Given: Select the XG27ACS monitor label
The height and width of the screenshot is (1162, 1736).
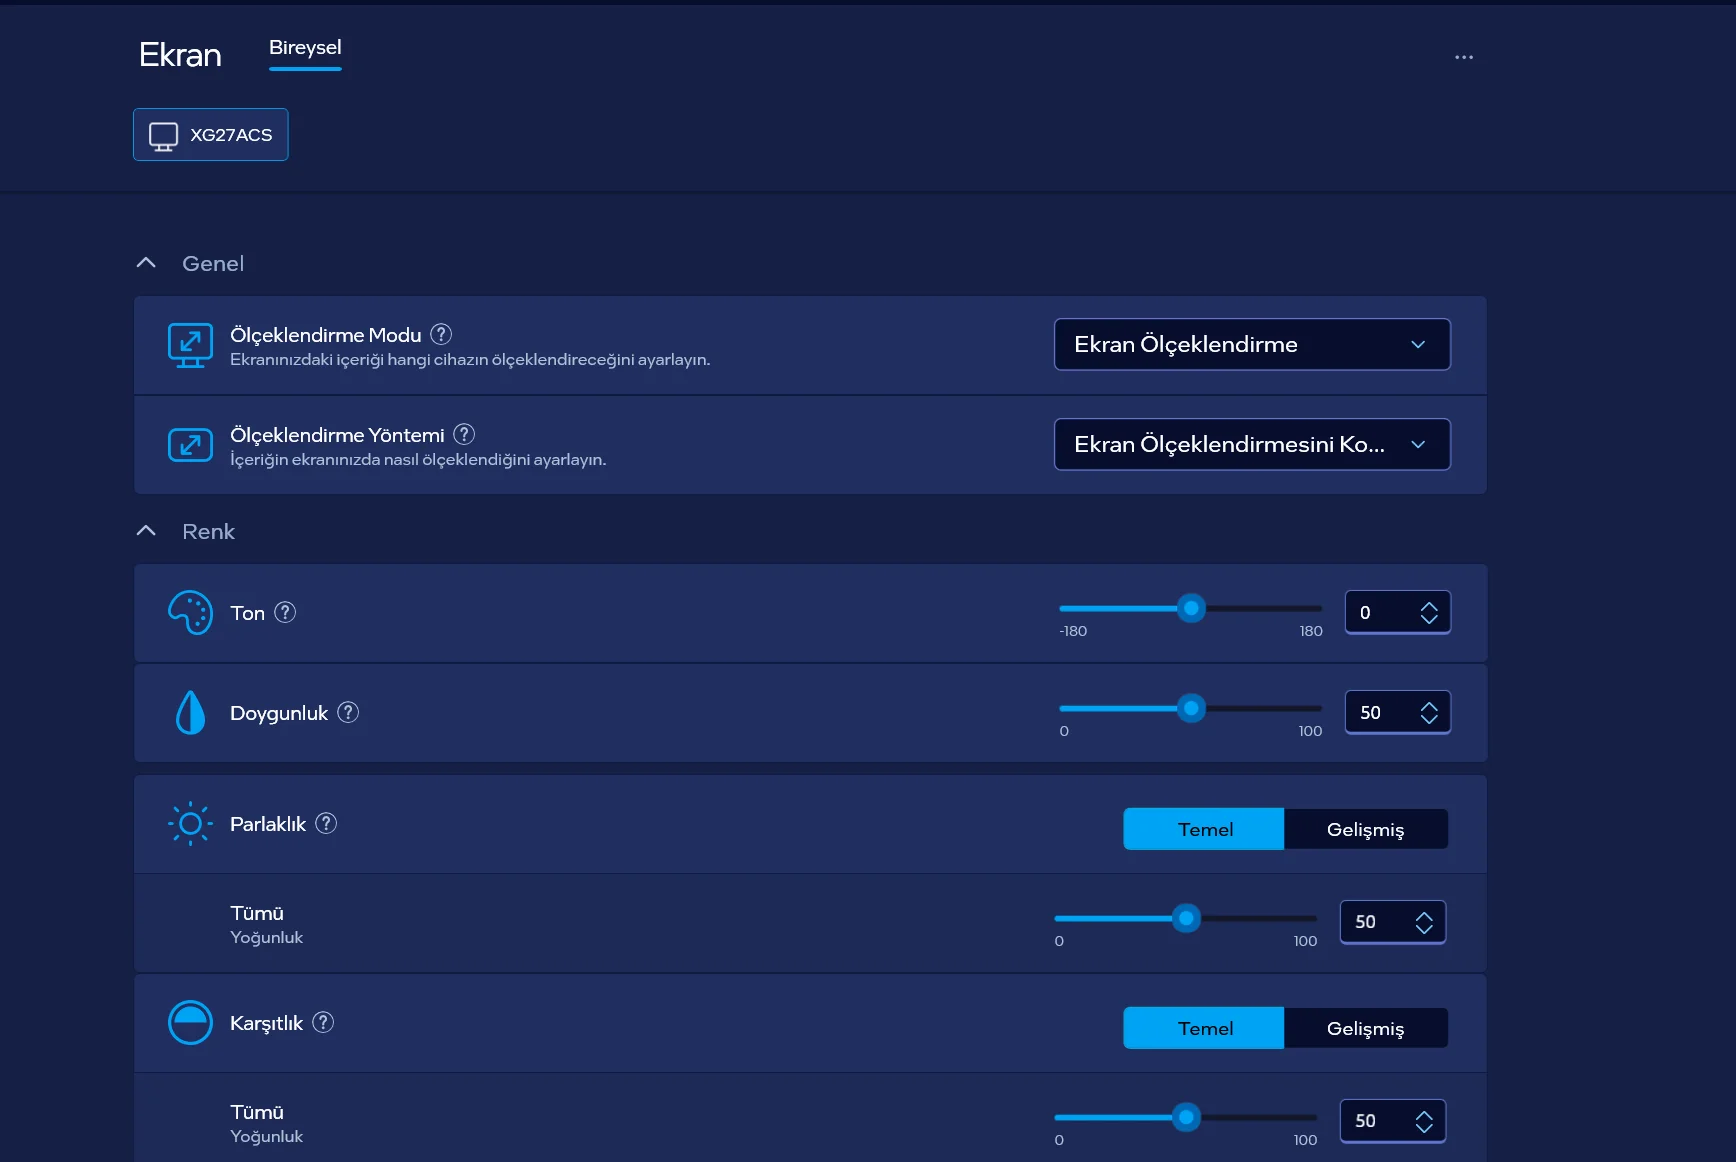Looking at the screenshot, I should pos(231,135).
